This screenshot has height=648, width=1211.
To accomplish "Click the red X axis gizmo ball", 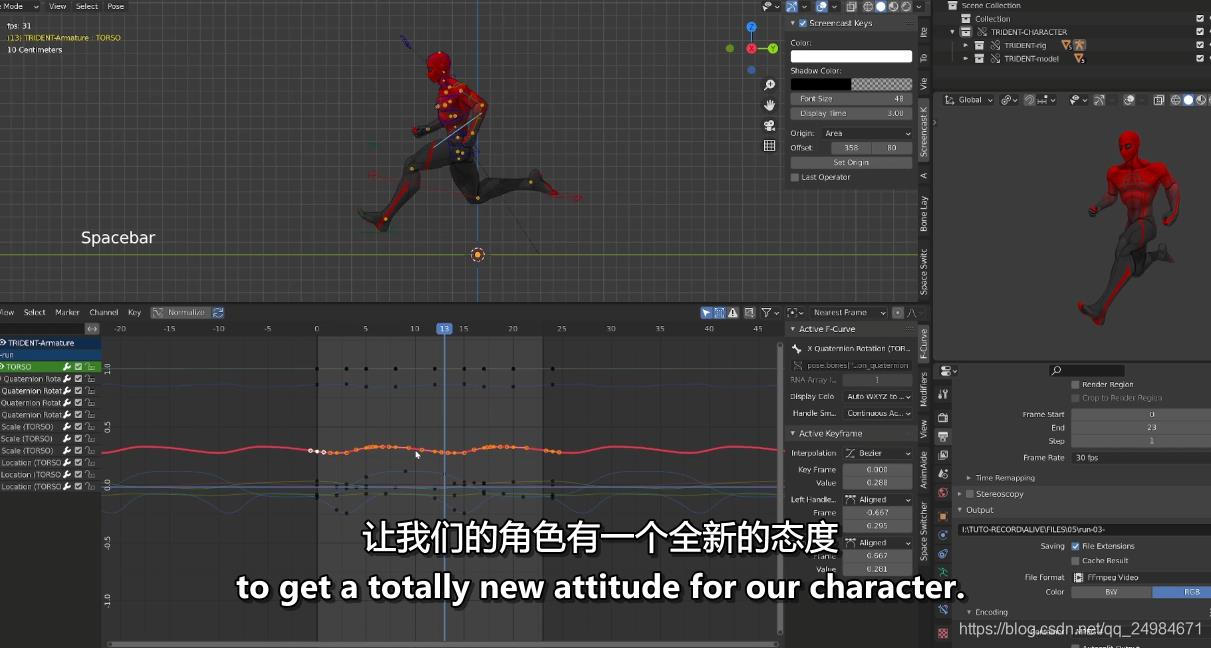I will coord(751,48).
